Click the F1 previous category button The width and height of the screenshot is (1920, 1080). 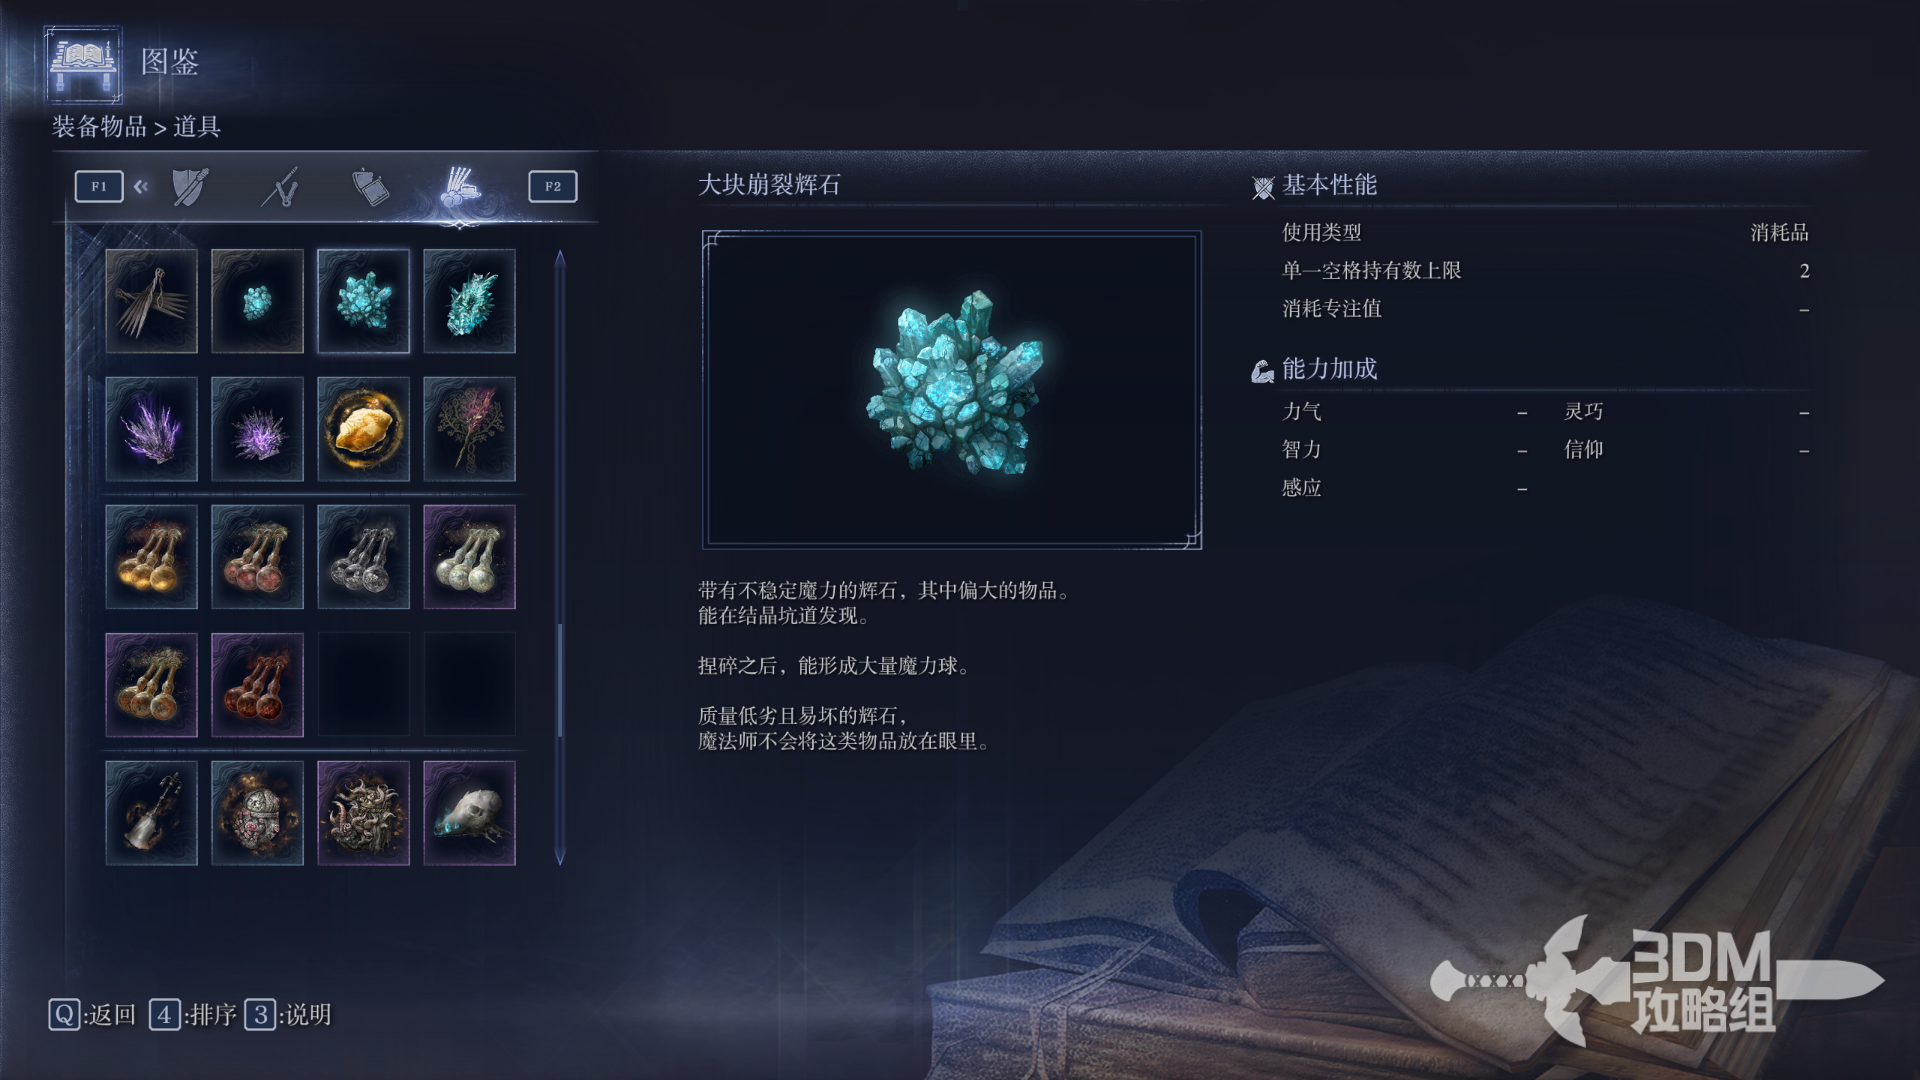pyautogui.click(x=99, y=187)
